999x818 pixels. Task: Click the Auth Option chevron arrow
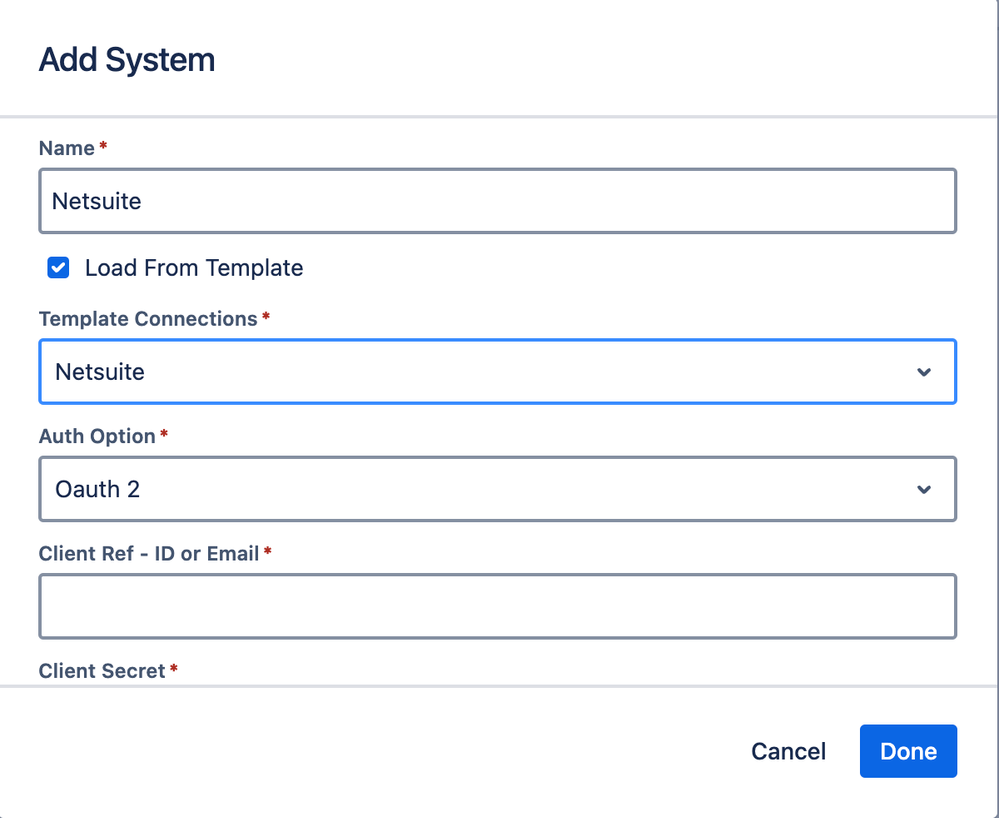click(x=924, y=489)
